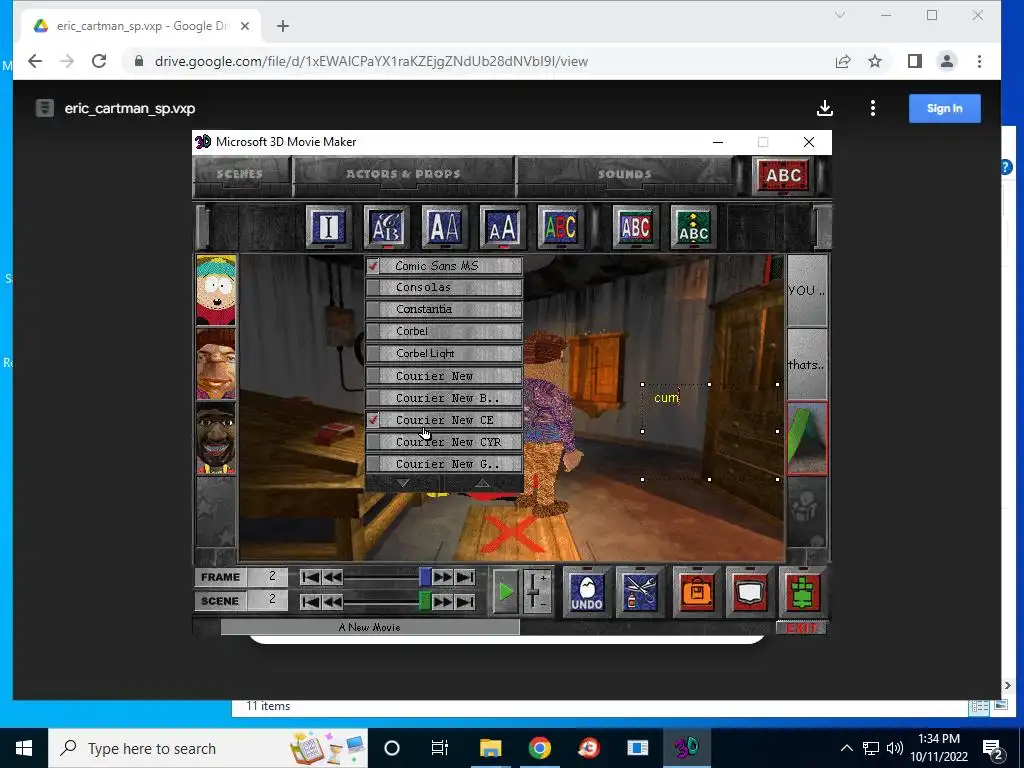Click the yellow 'cum' text in the text box

coord(667,398)
